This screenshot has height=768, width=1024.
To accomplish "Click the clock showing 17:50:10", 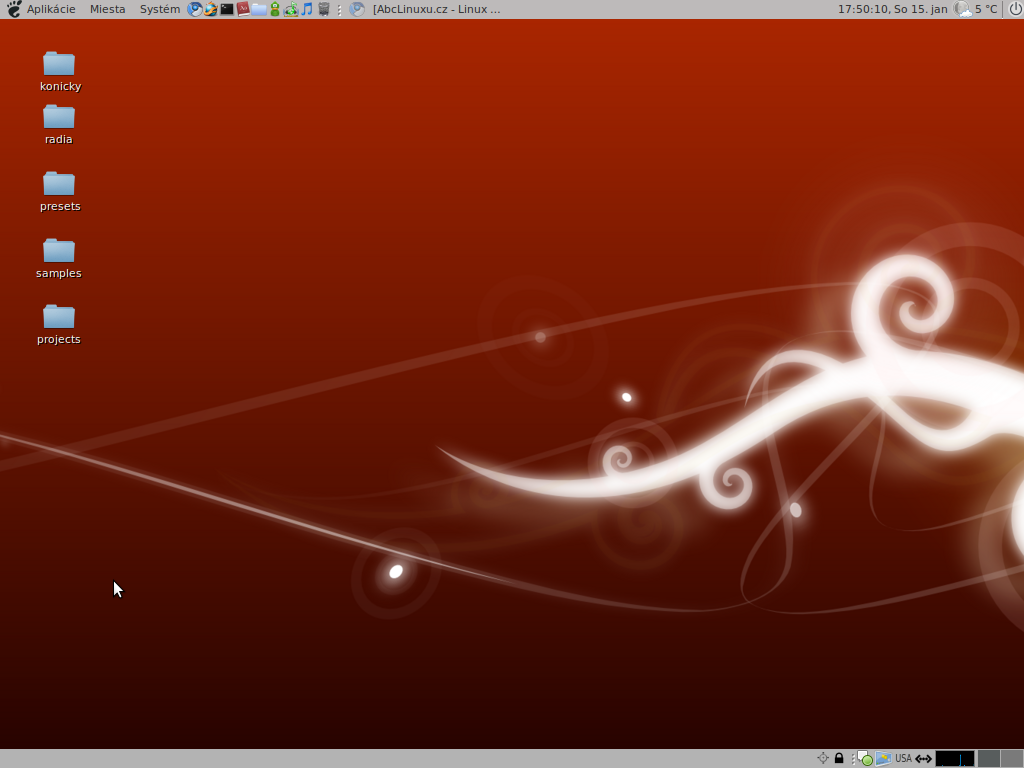I will tap(892, 9).
